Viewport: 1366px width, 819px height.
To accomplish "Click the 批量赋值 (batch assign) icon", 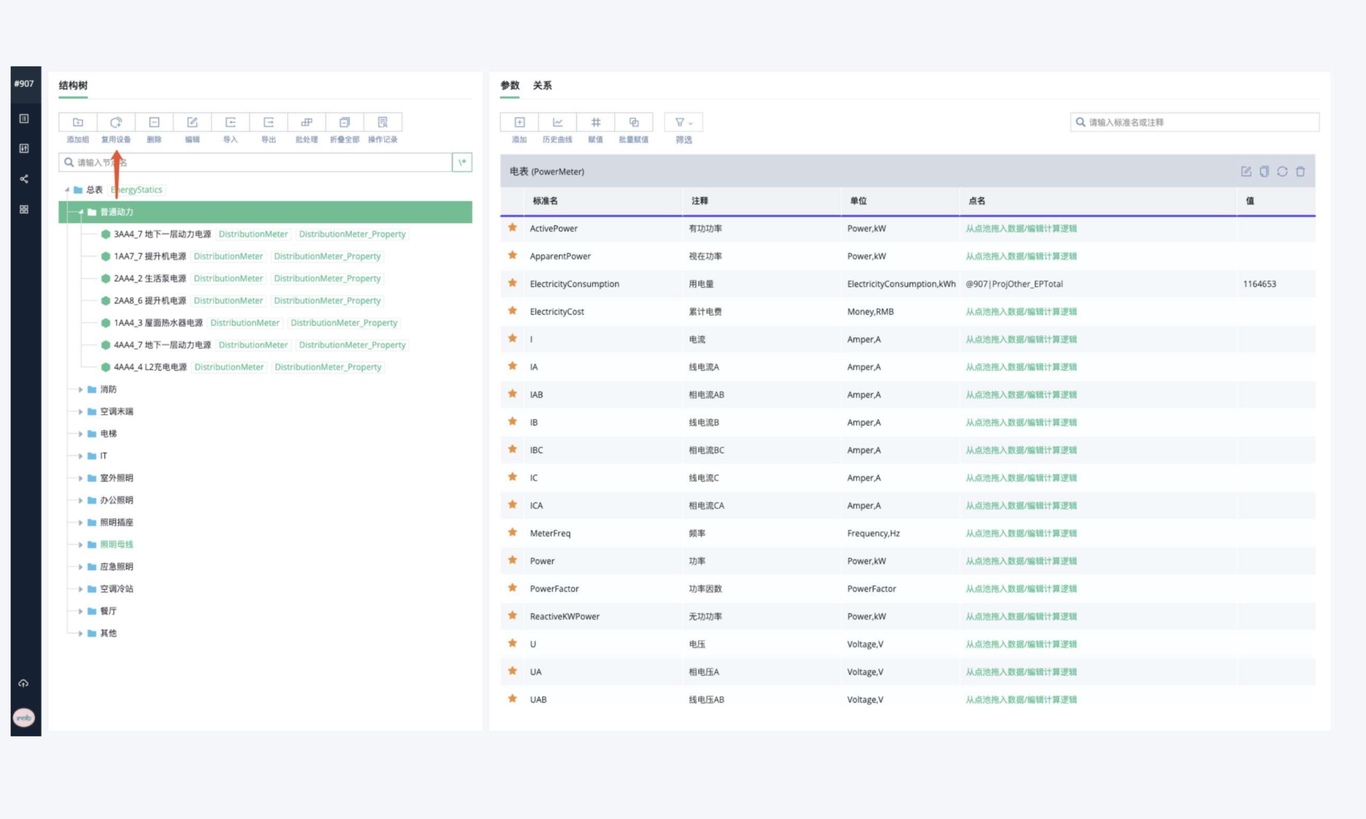I will [x=633, y=122].
